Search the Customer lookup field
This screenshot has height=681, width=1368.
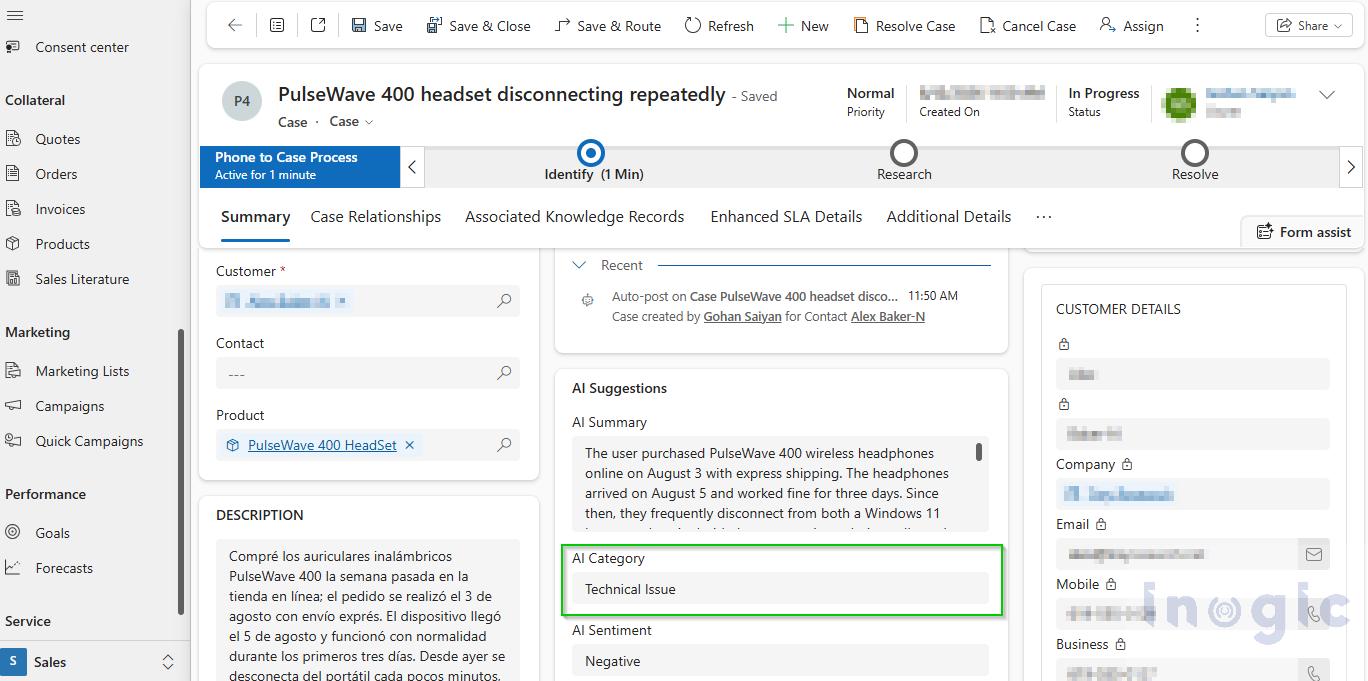504,301
